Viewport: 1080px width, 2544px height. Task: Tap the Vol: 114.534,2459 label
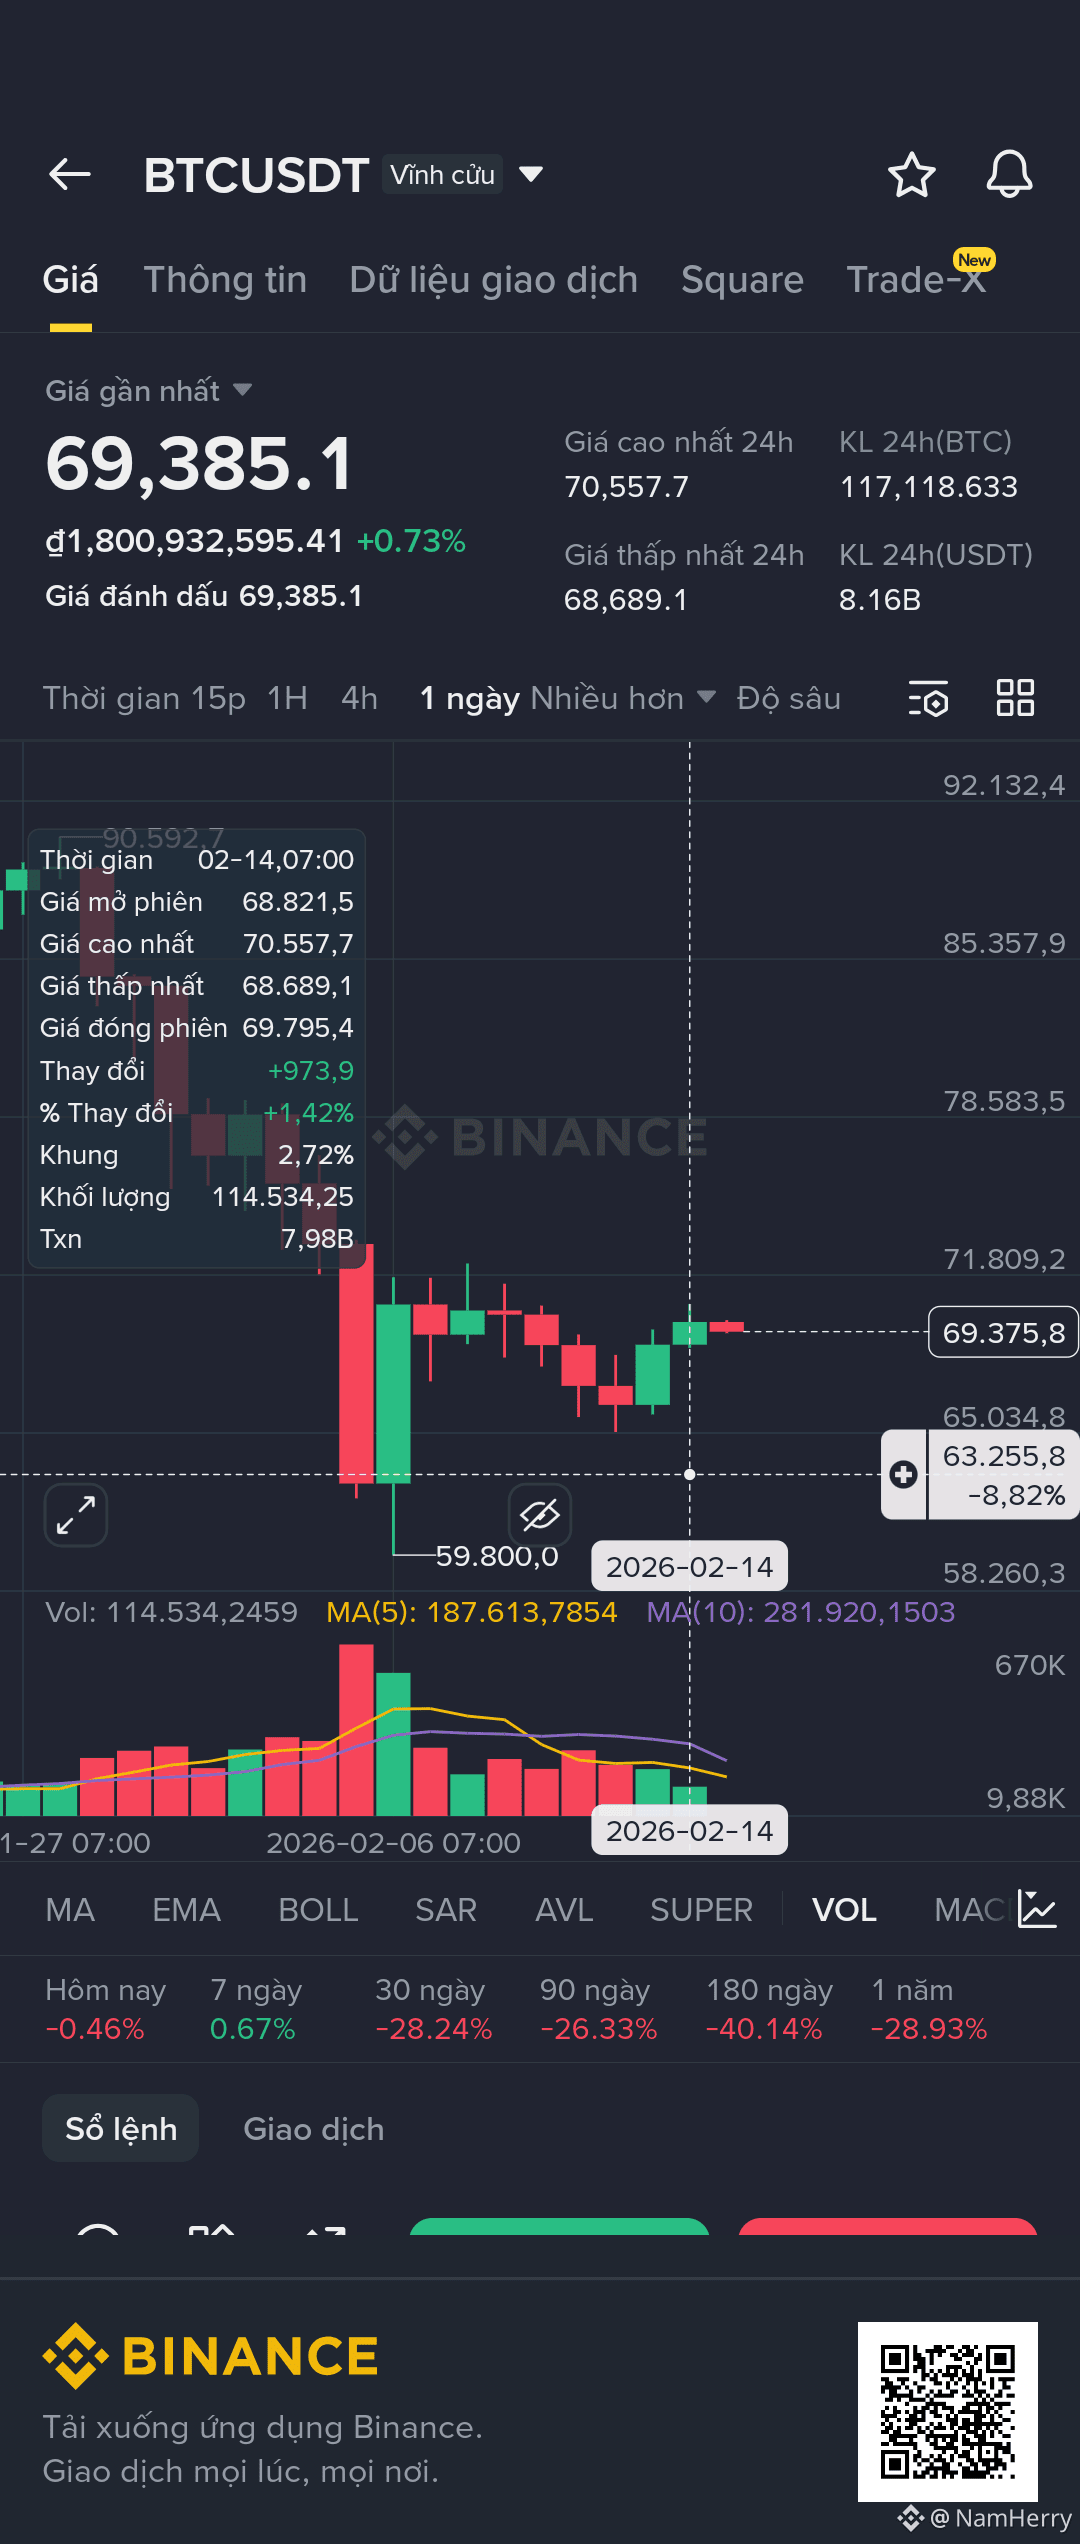click(x=172, y=1612)
